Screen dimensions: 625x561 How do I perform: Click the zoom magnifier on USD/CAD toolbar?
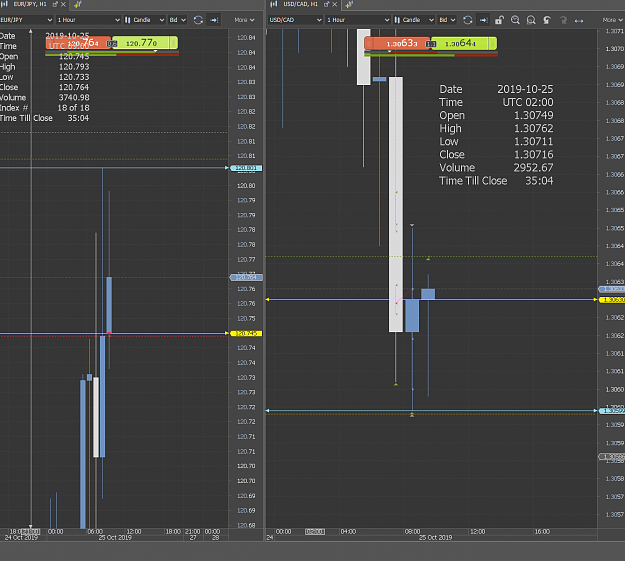515,20
